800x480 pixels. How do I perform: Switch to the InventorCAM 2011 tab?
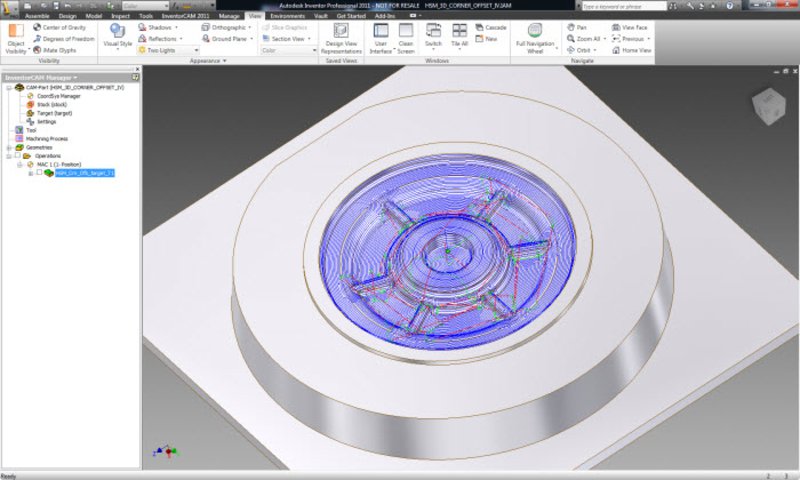click(x=187, y=16)
